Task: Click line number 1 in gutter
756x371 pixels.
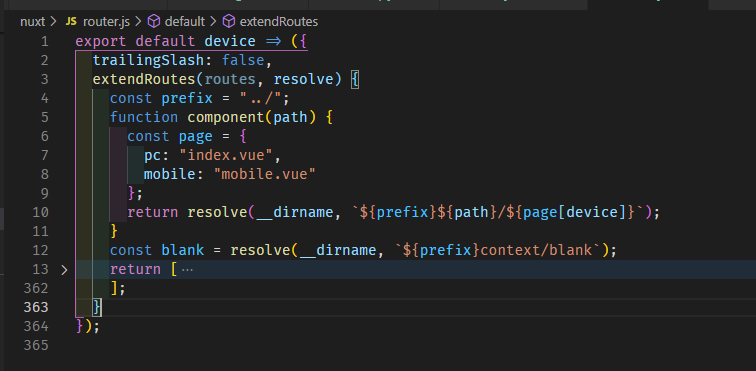Action: (x=44, y=41)
